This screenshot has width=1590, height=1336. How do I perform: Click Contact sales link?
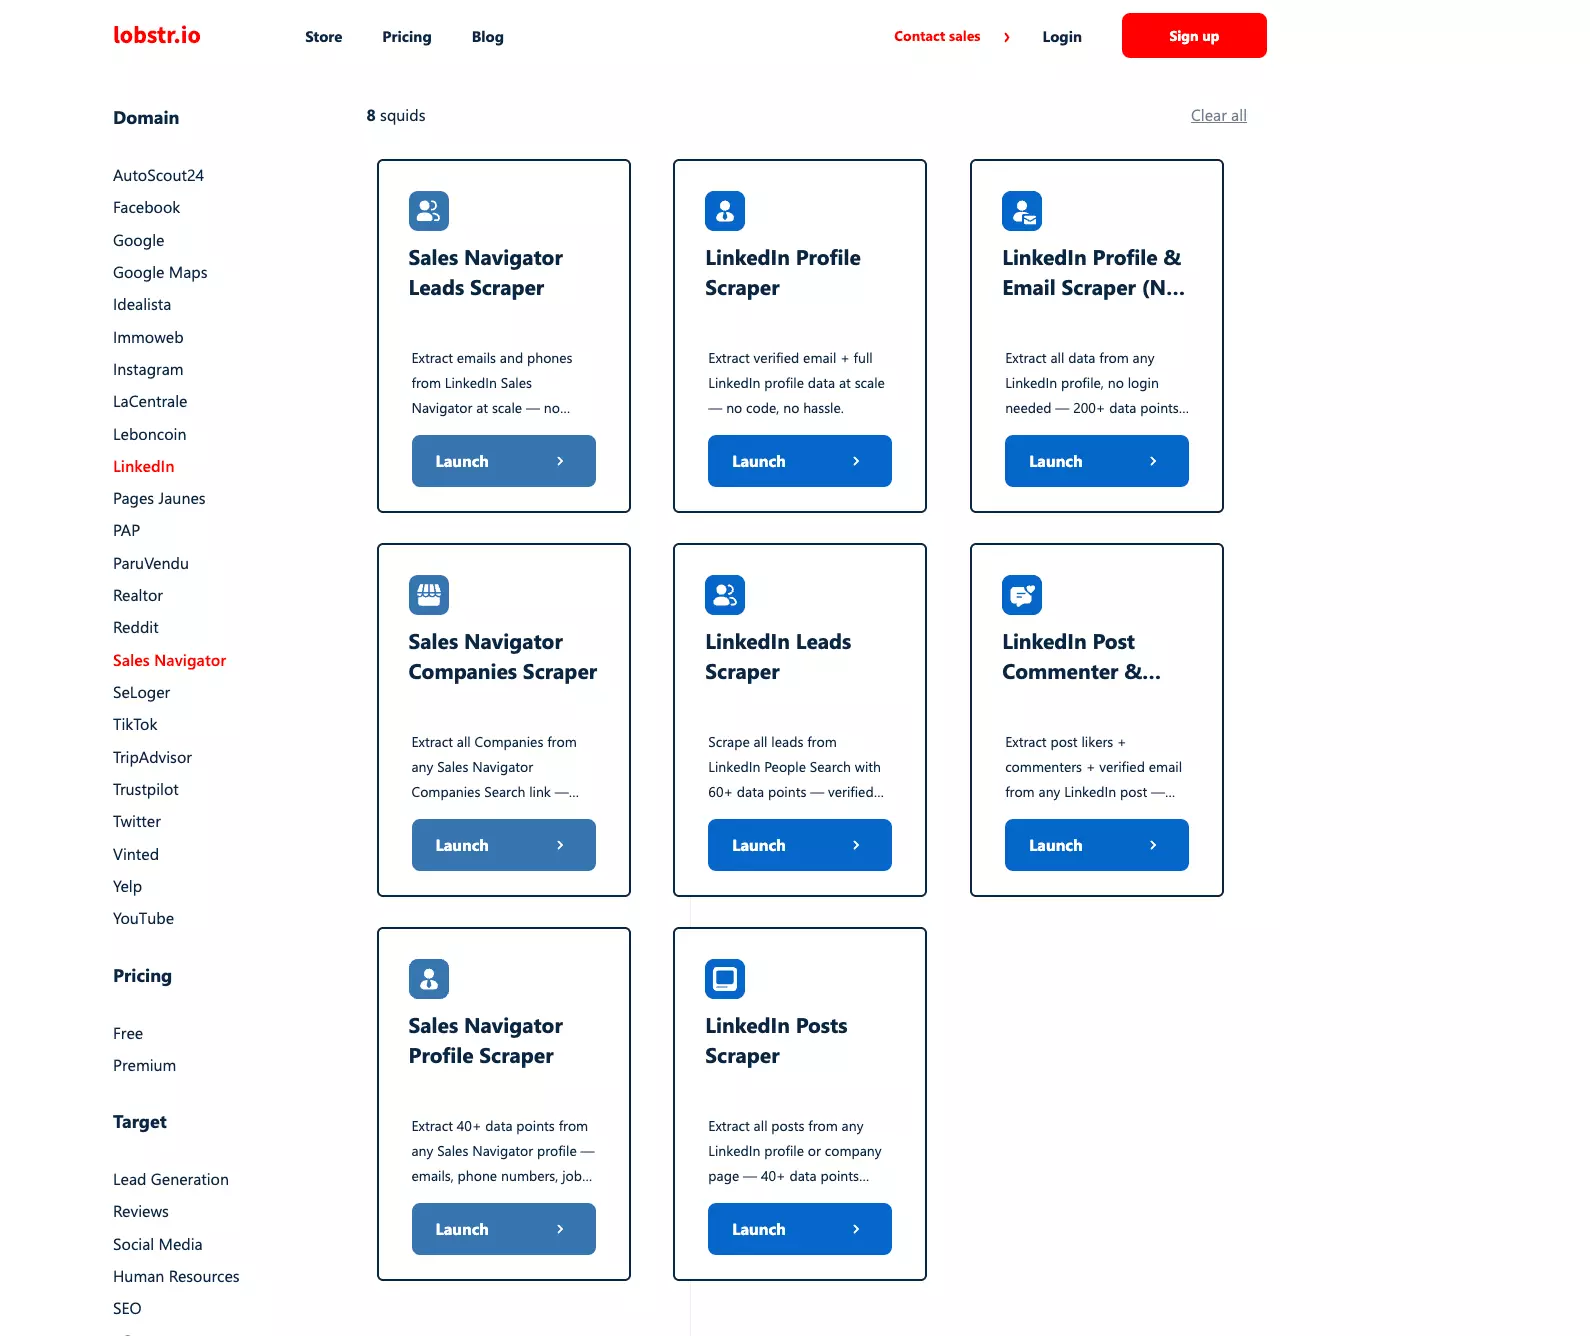tap(937, 36)
